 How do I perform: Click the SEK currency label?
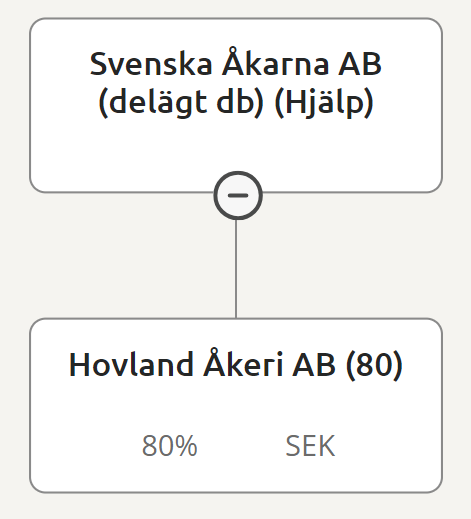coord(310,446)
